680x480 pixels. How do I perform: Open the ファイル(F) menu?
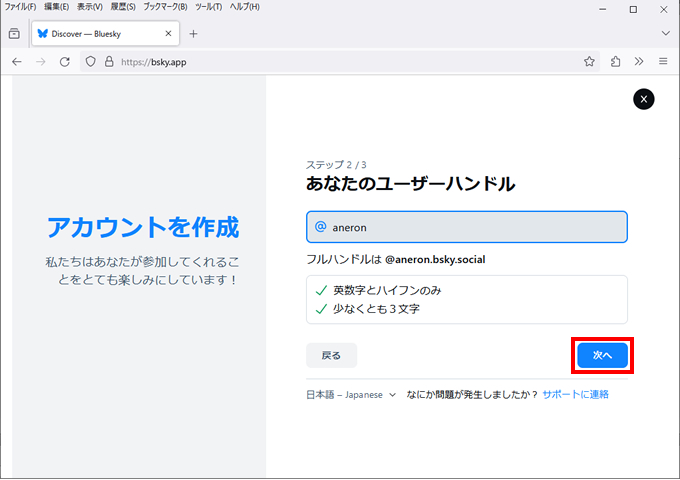click(x=20, y=7)
